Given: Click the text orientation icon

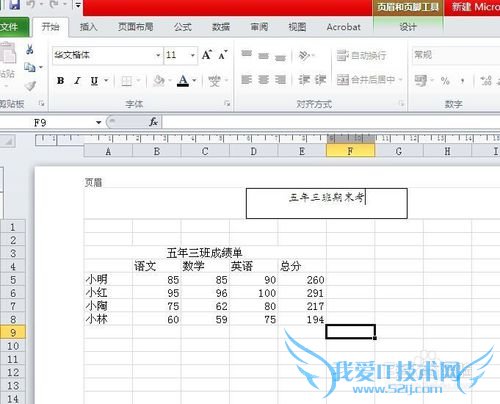Looking at the screenshot, I should (x=304, y=55).
